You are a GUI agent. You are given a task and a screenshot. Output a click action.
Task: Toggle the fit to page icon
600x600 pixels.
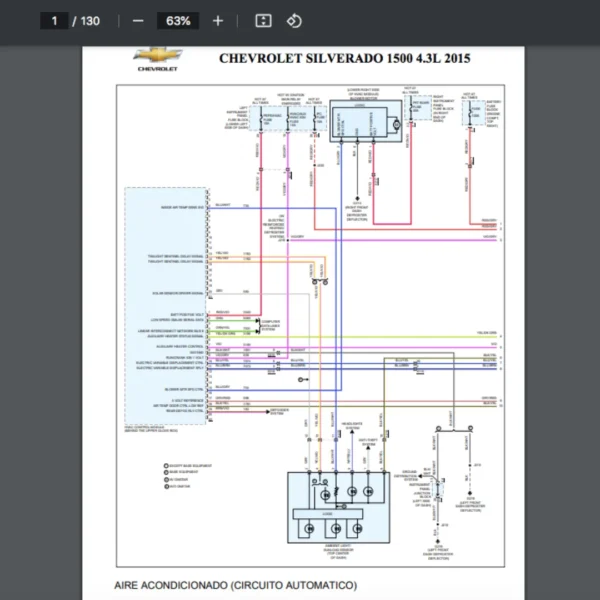[x=263, y=20]
